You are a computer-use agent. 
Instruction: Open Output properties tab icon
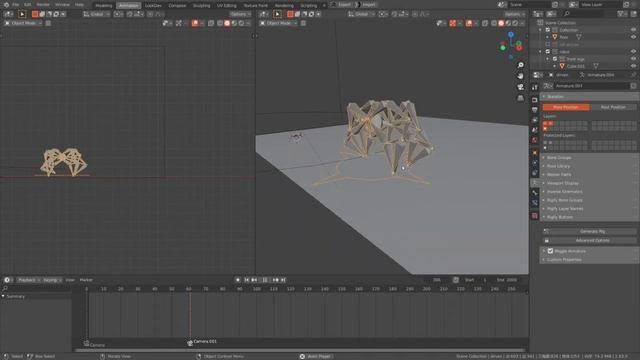pos(535,110)
